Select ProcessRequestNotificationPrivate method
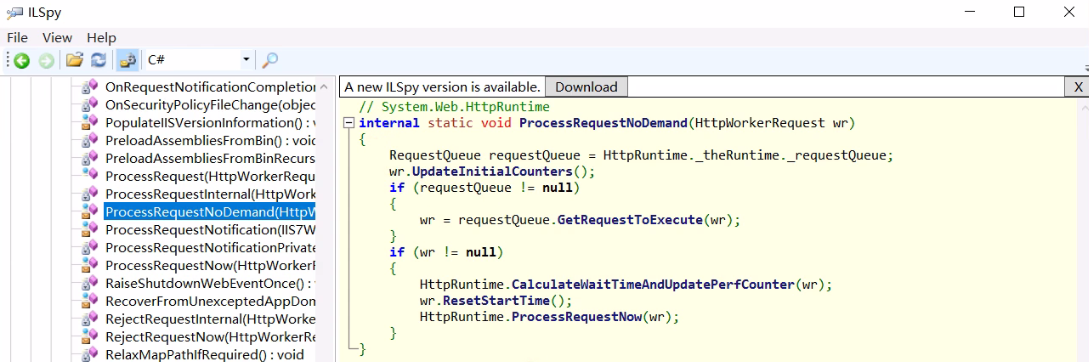 click(210, 247)
